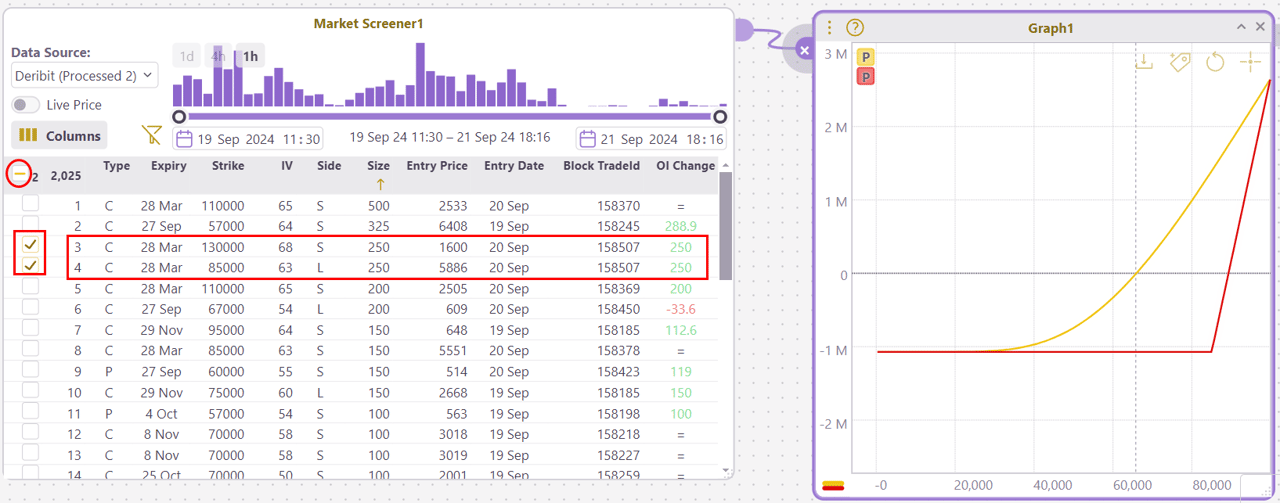Sort by the IV column header

click(x=286, y=166)
